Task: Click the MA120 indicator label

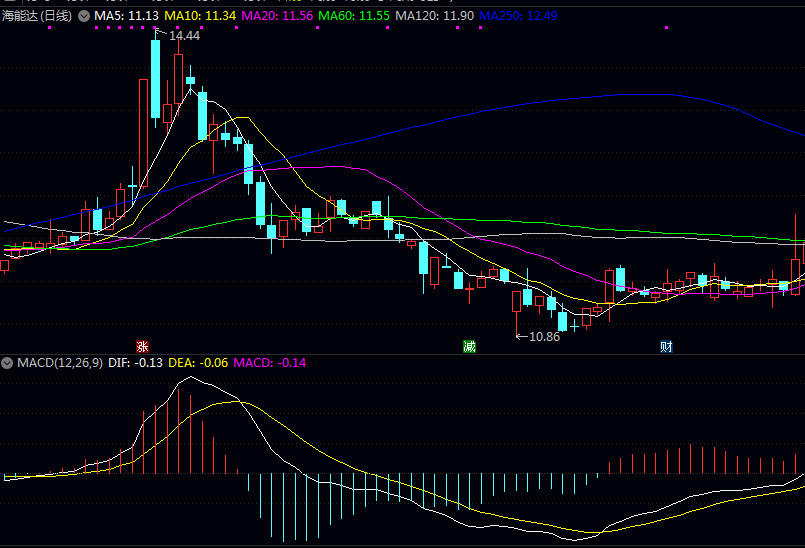Action: click(434, 16)
